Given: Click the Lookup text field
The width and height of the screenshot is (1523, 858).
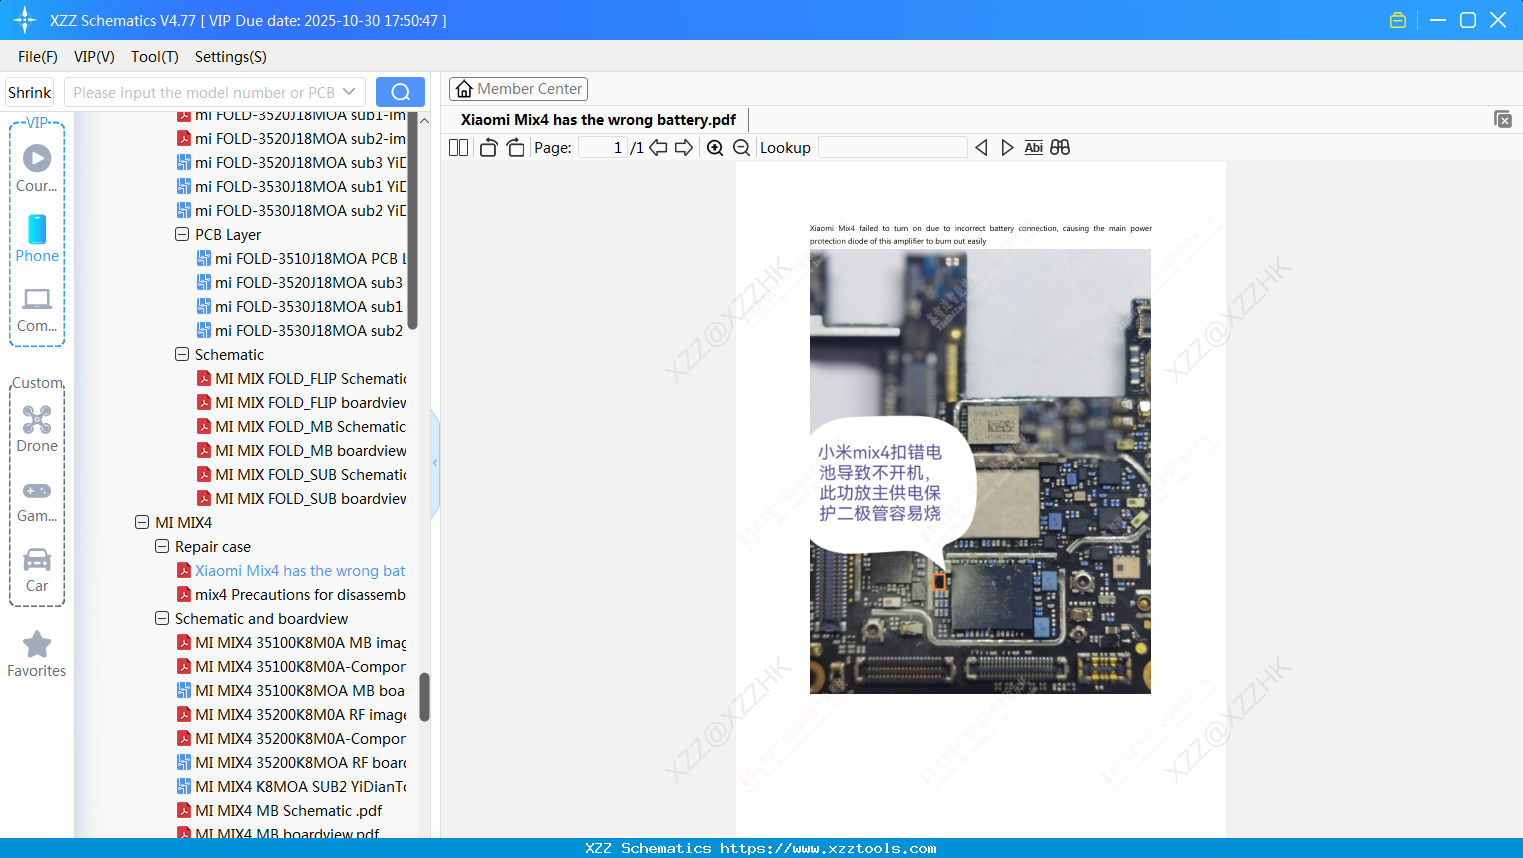Looking at the screenshot, I should click(893, 148).
